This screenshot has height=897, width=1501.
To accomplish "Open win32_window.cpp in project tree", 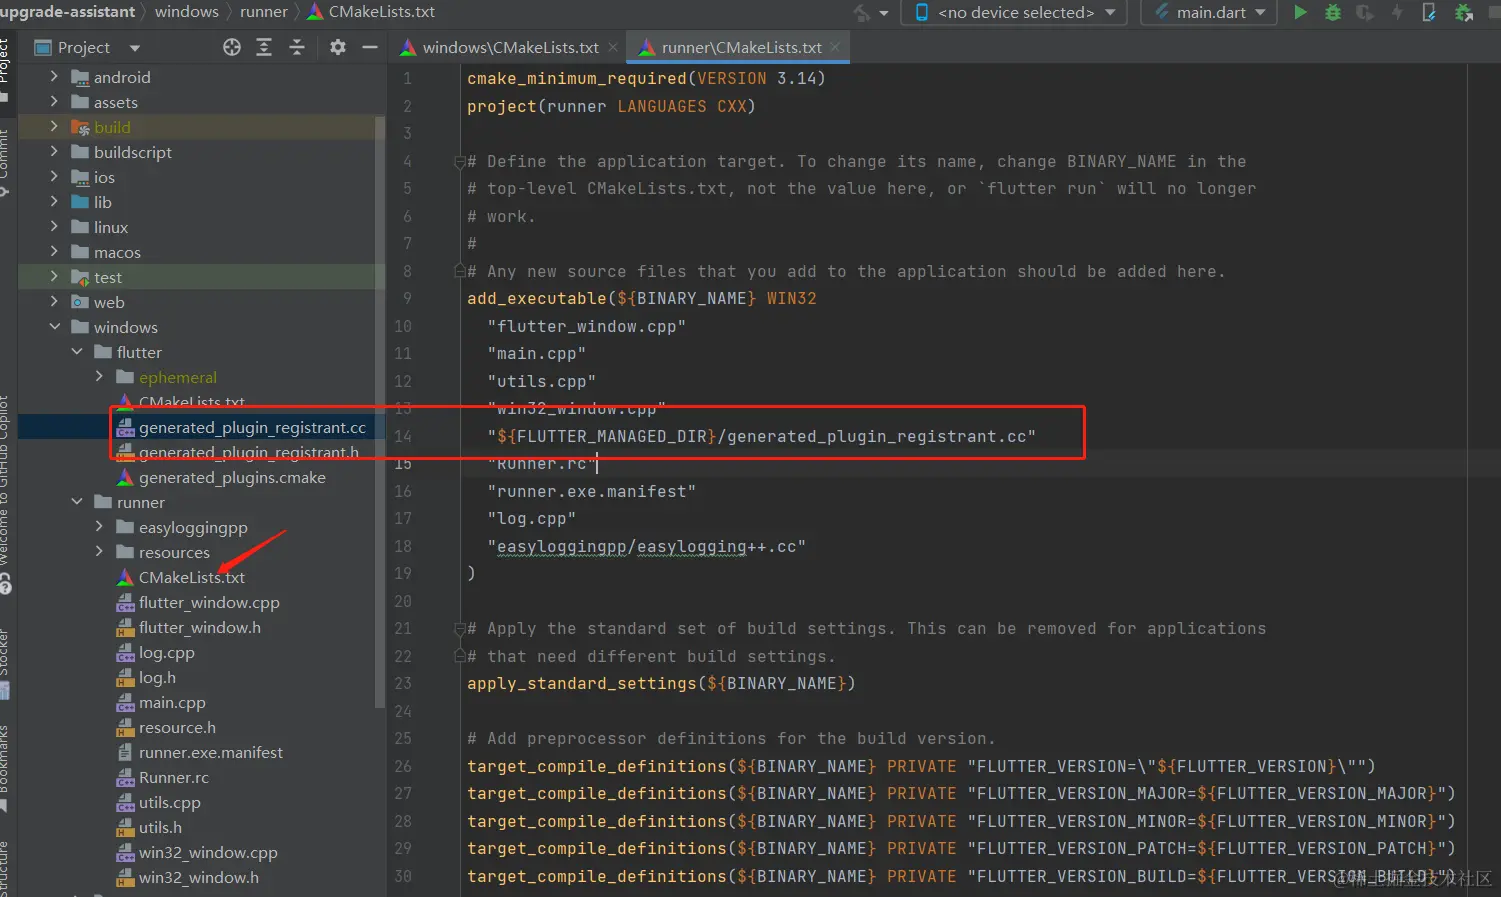I will point(208,852).
